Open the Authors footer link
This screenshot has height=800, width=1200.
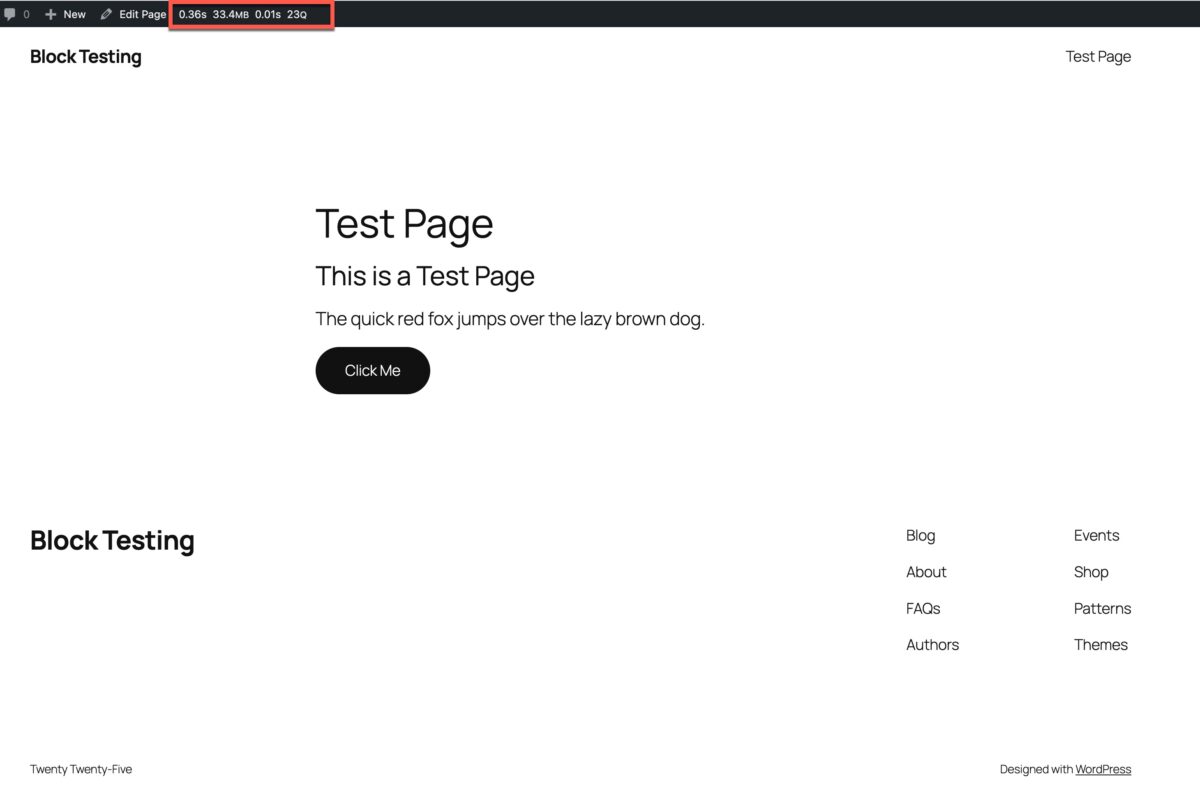pos(932,644)
